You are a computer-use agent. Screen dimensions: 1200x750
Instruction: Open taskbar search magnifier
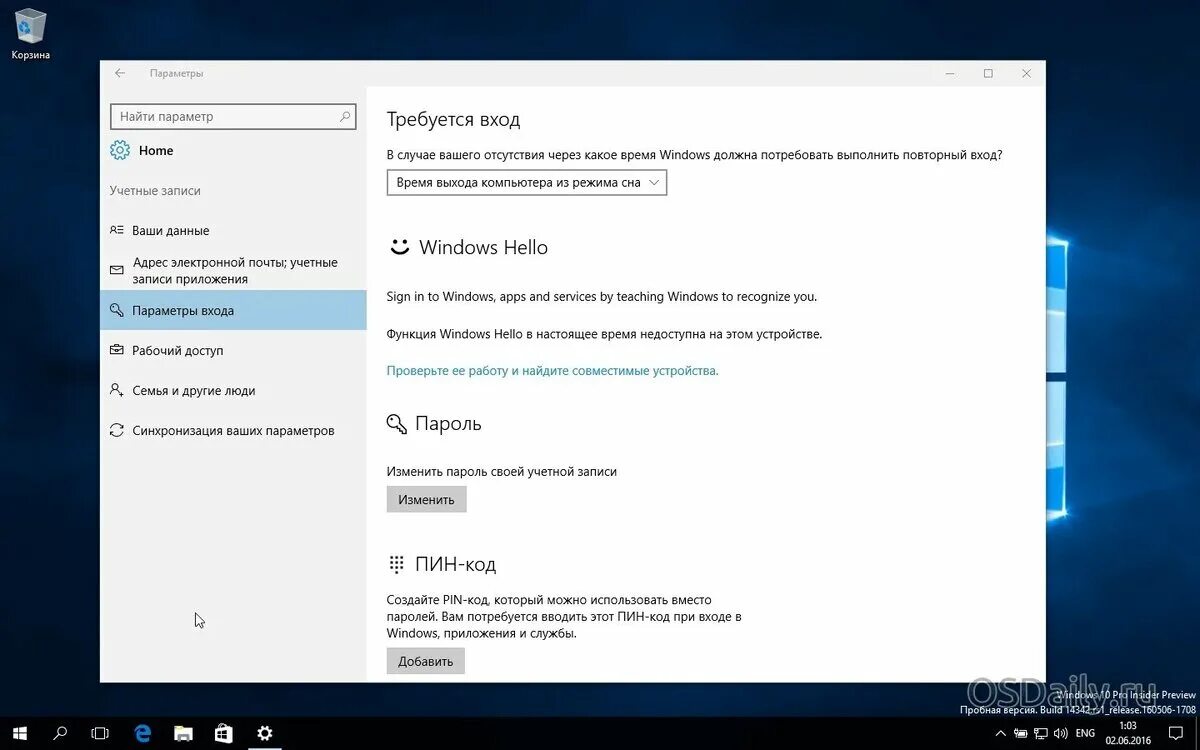60,733
